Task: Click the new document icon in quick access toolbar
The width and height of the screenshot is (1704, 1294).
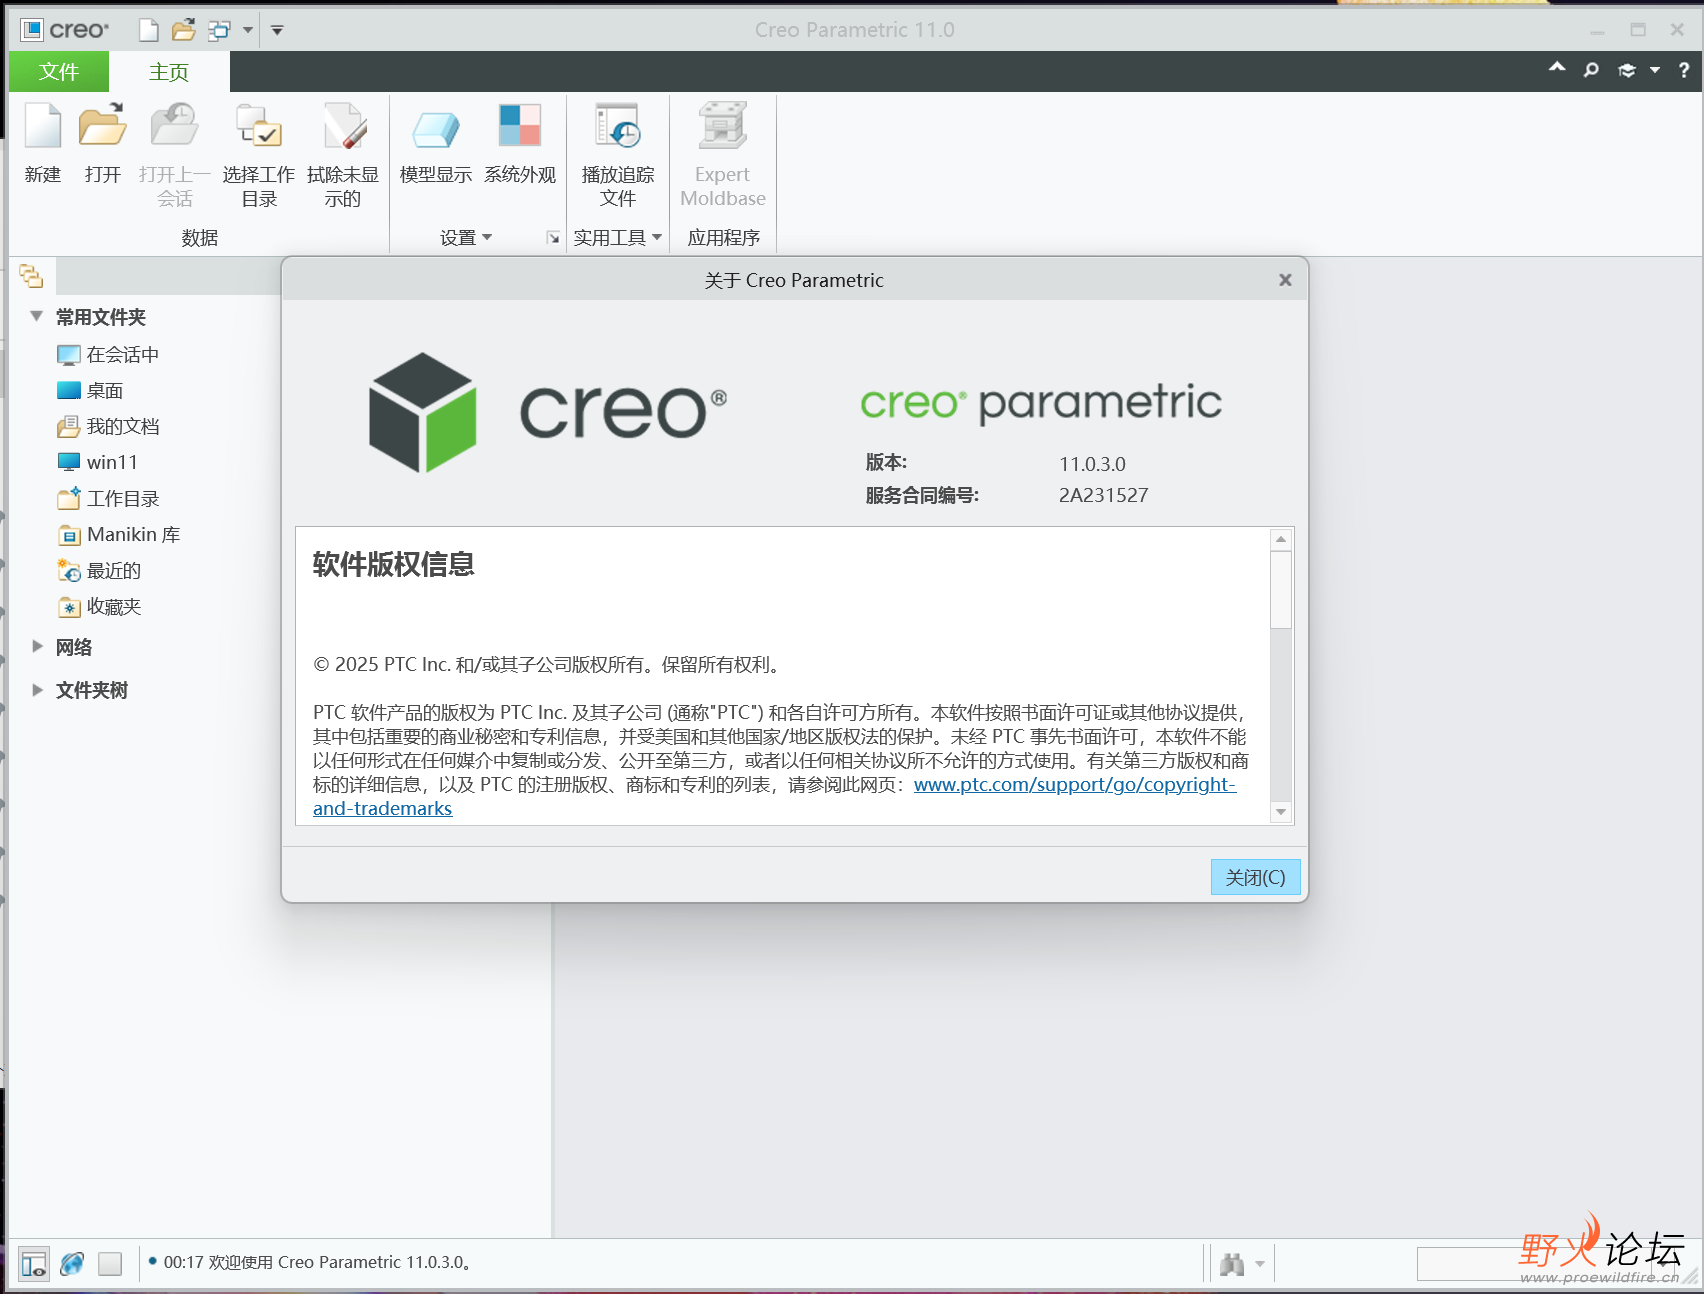Action: (x=149, y=30)
